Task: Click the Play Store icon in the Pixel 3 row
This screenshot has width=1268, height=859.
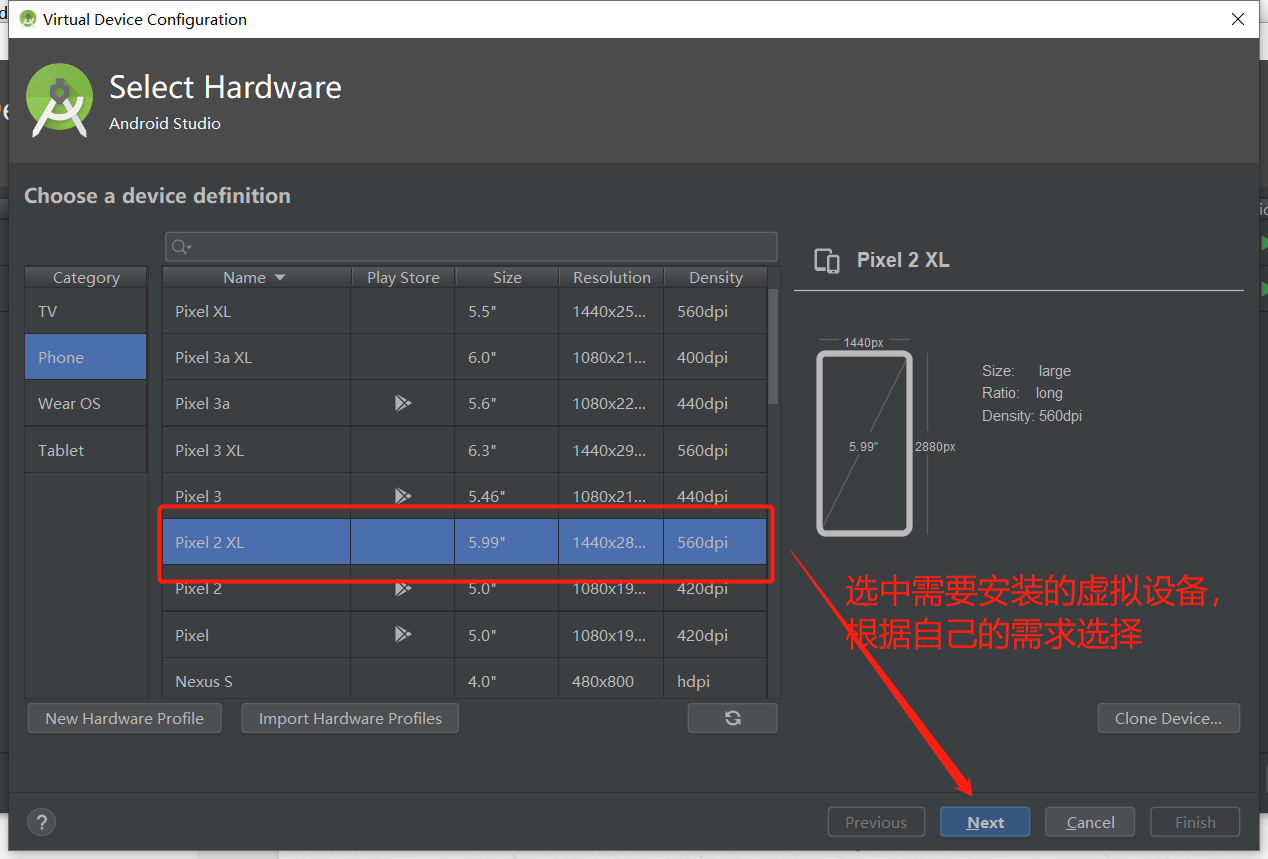Action: point(402,496)
